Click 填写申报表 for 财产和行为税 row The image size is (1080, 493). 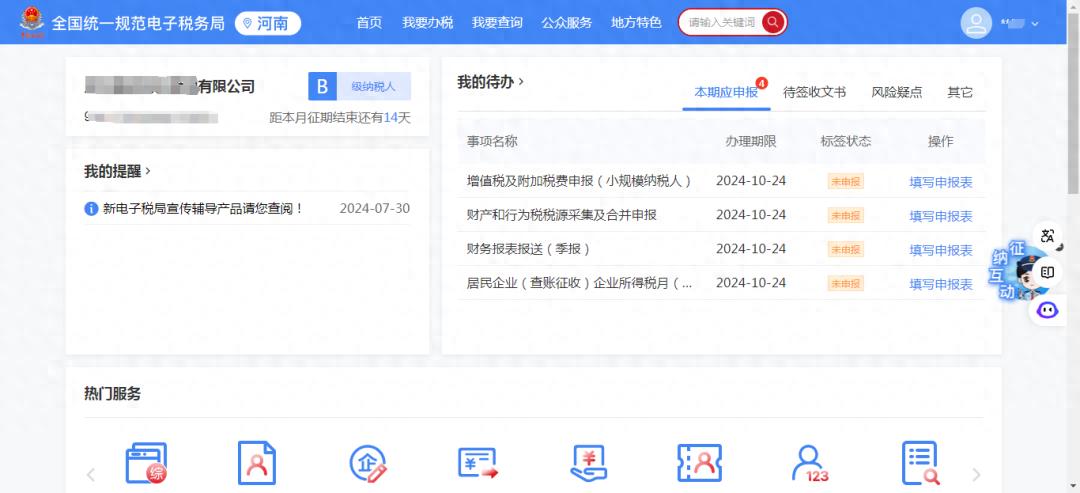pyautogui.click(x=941, y=216)
